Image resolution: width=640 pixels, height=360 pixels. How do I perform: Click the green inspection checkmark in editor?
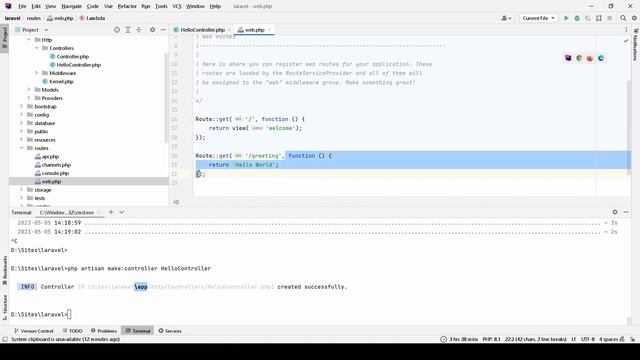[x=626, y=41]
